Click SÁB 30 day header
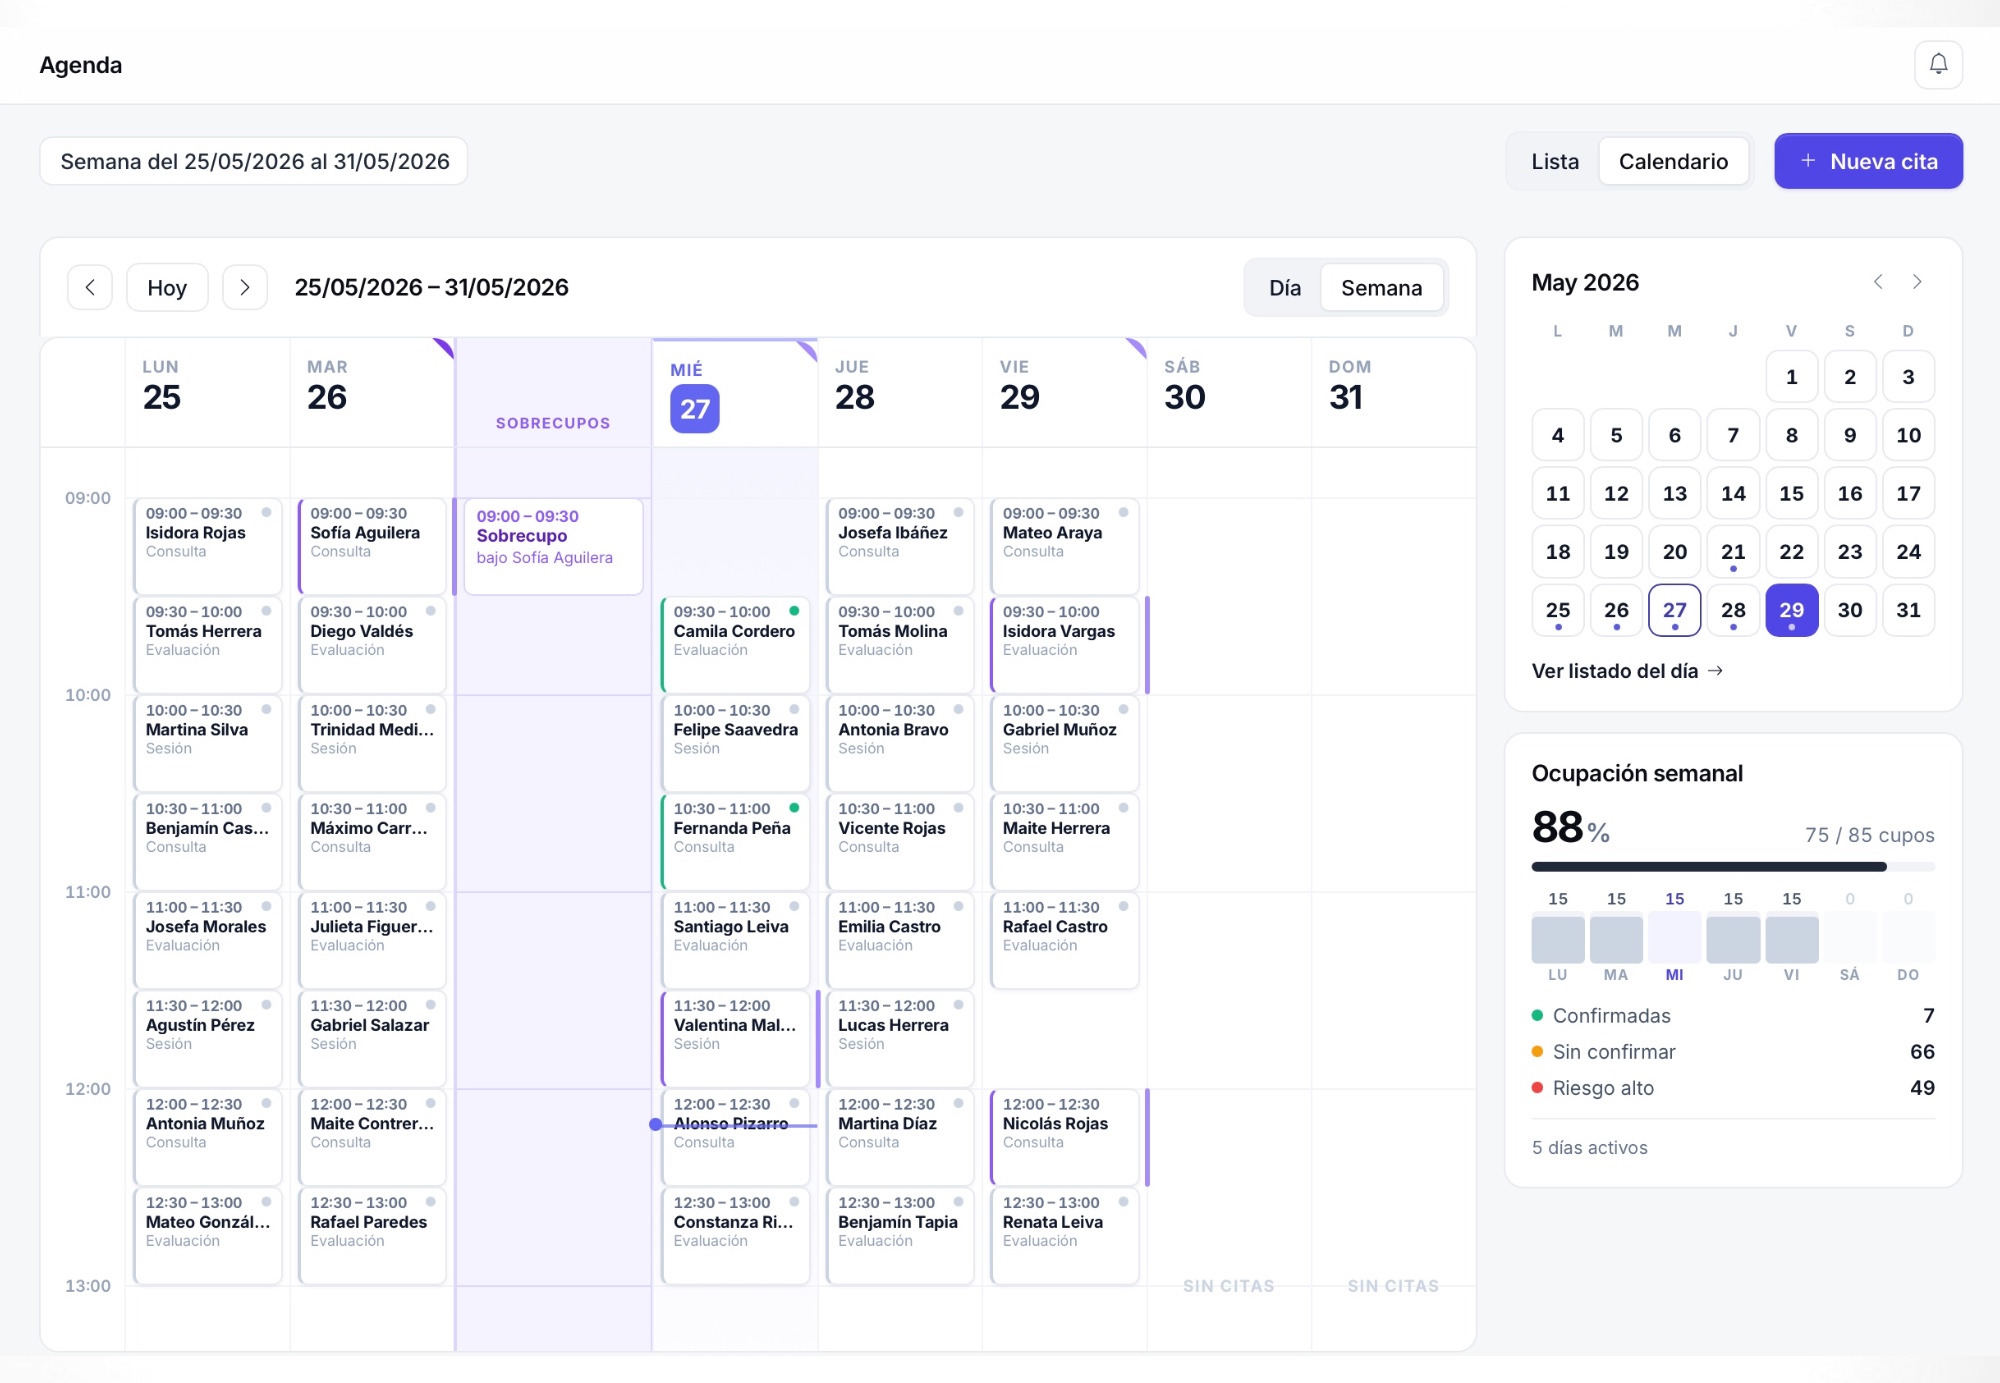The width and height of the screenshot is (2000, 1383). pos(1229,392)
